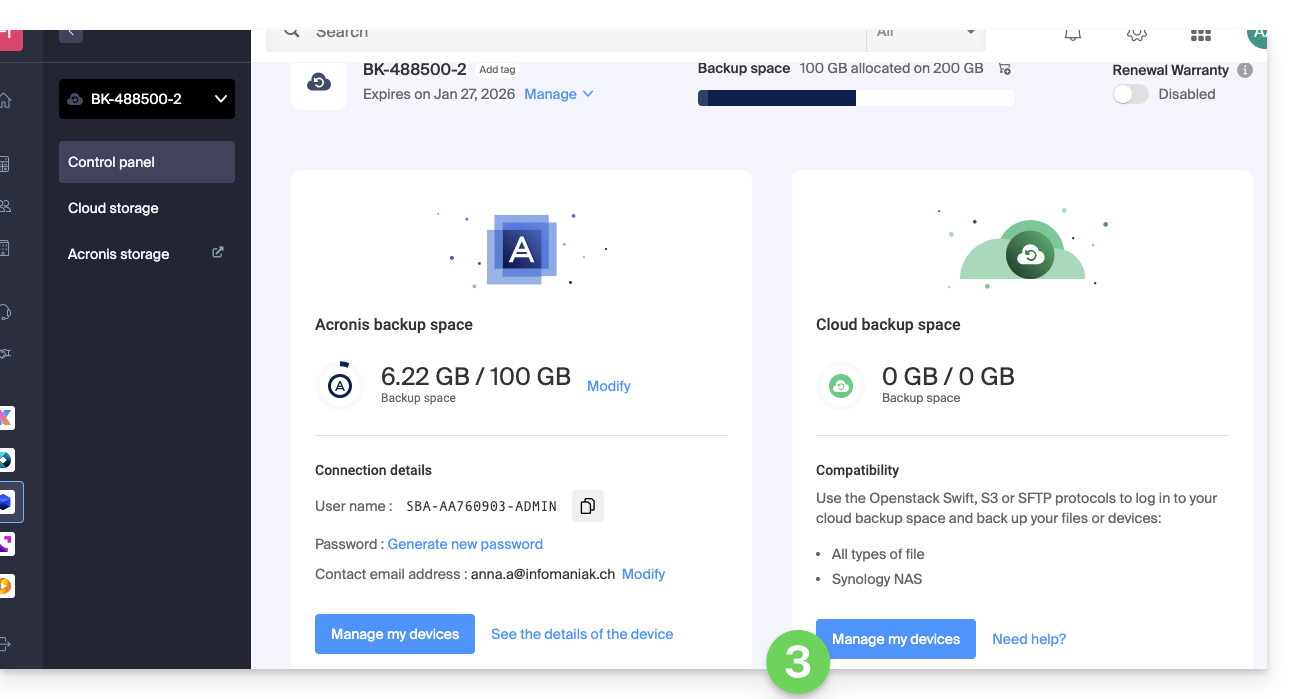Click the external link icon next to Acronis storage
The width and height of the screenshot is (1297, 699).
(218, 253)
